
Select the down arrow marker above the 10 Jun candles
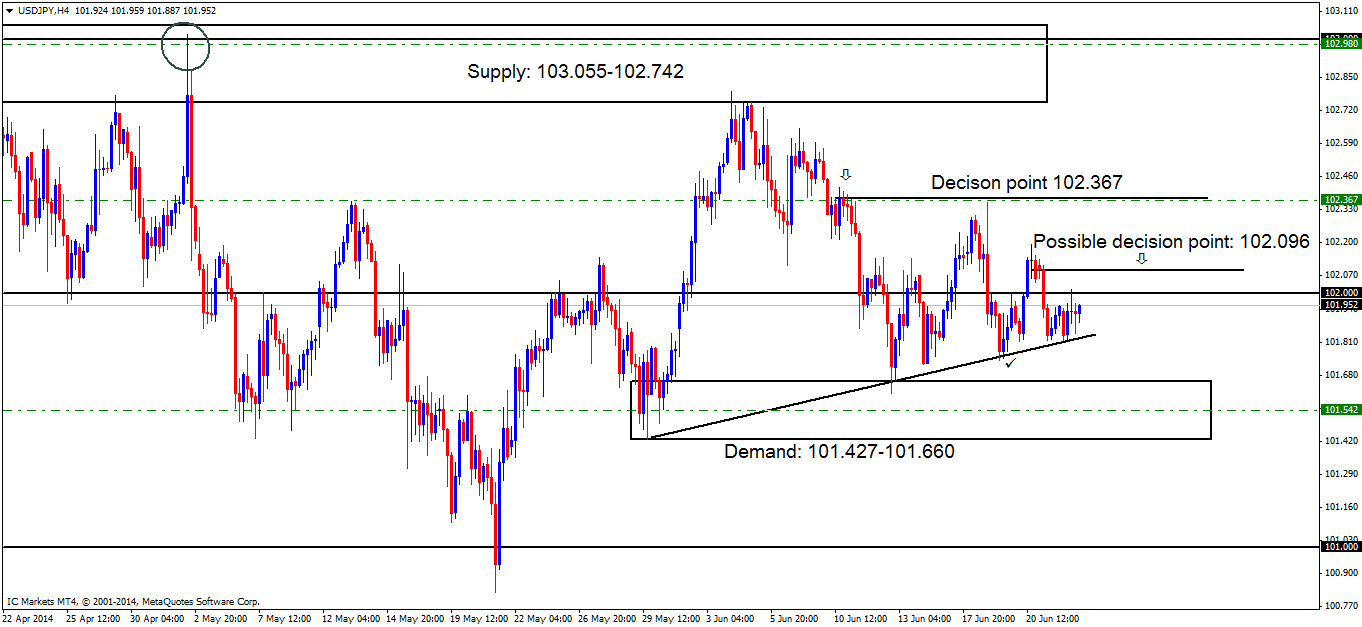pos(845,174)
